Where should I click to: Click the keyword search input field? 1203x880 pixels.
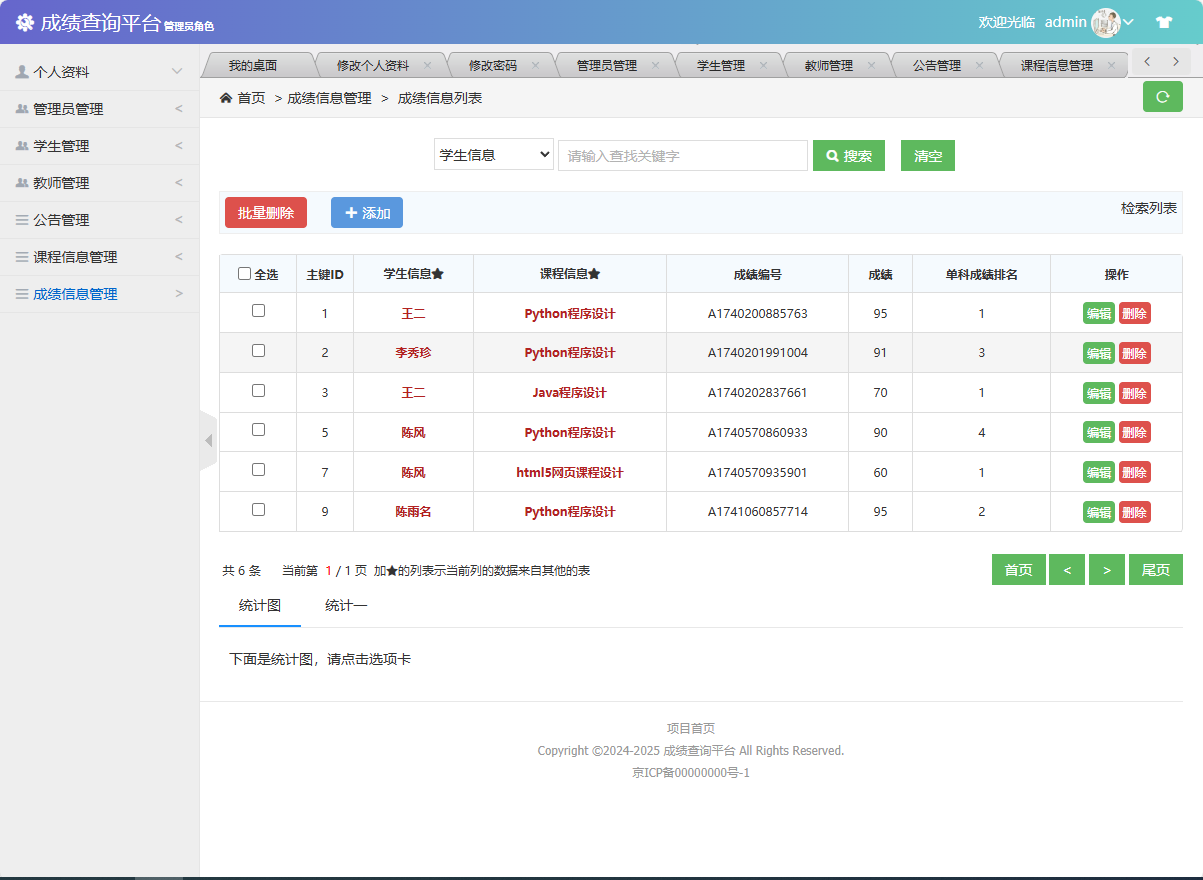[x=682, y=155]
